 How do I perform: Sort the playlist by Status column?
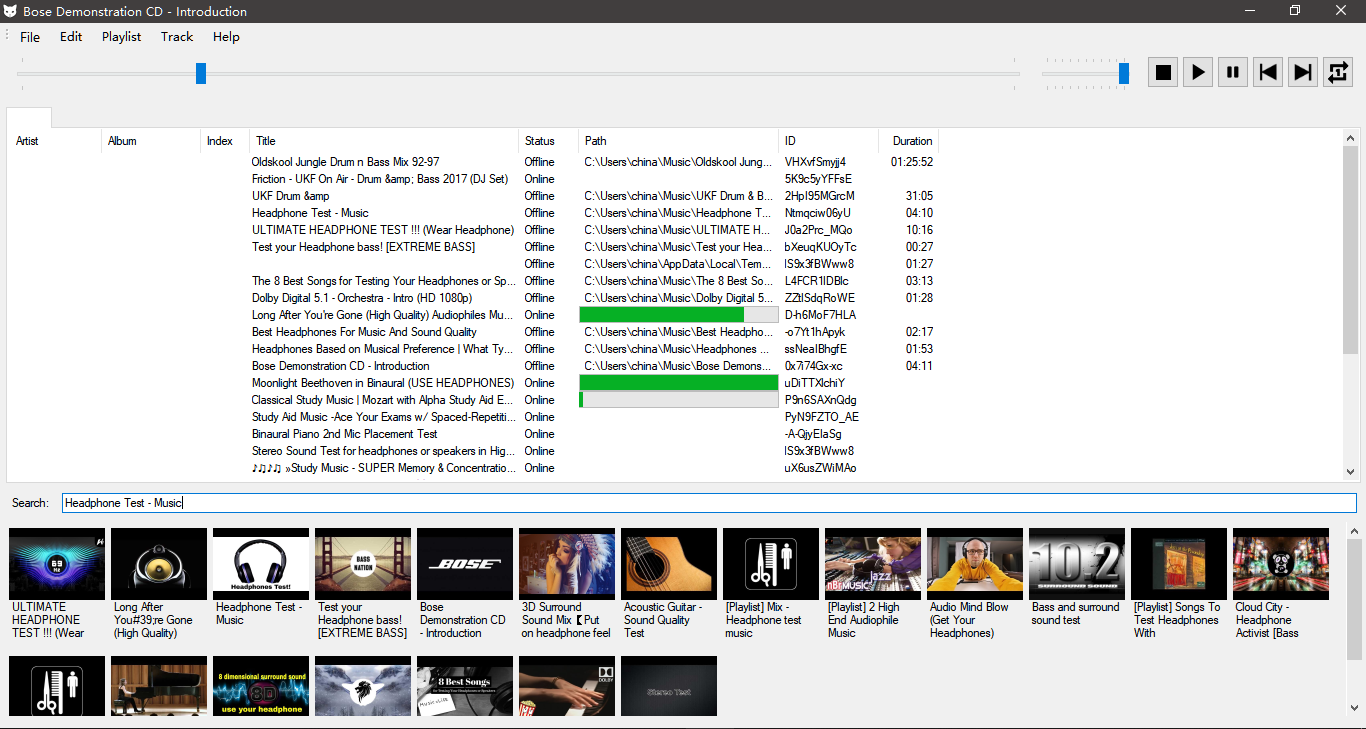548,141
